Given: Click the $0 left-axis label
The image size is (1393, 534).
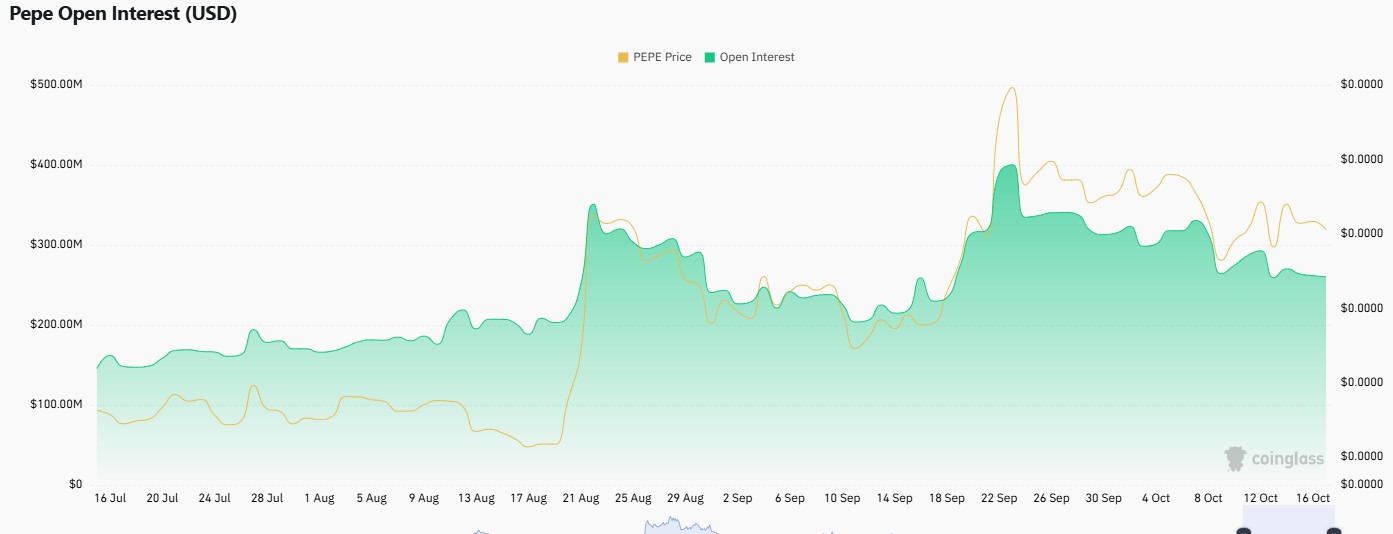Looking at the screenshot, I should tap(75, 484).
